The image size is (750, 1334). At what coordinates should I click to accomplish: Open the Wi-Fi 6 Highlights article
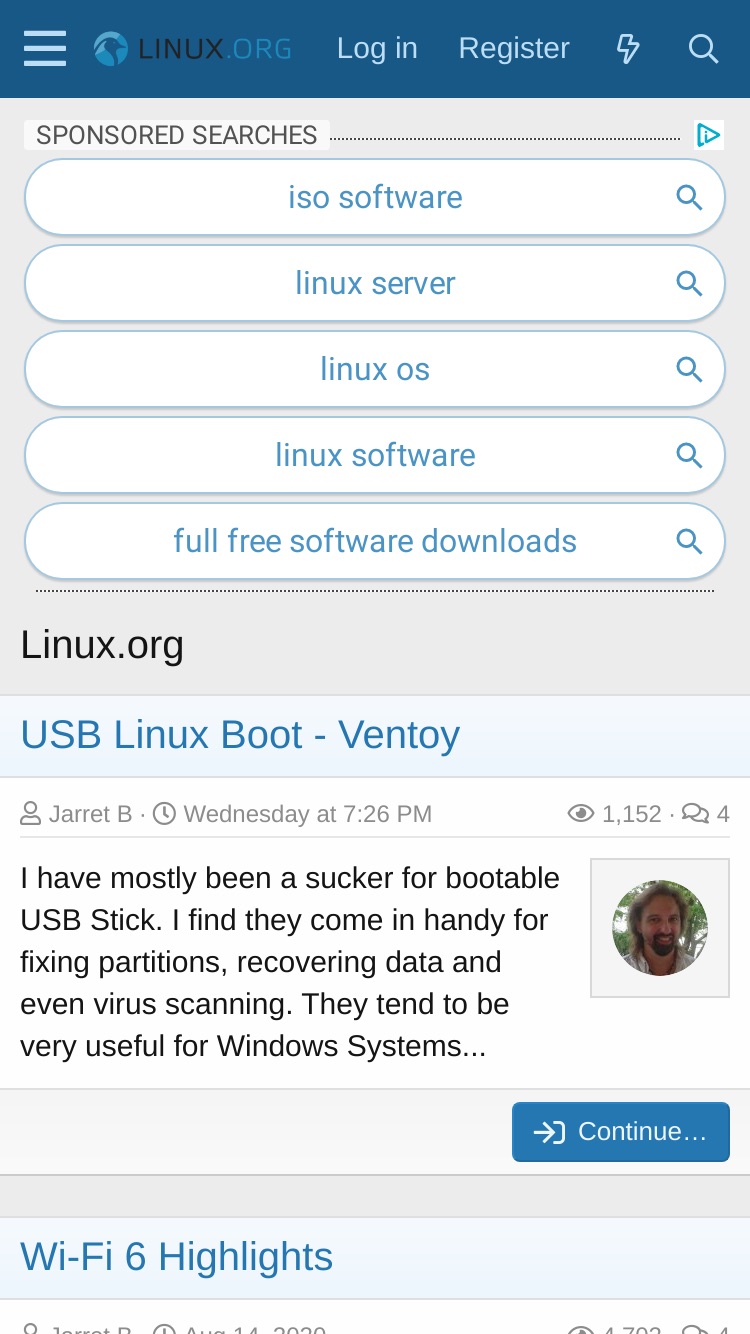pos(176,1257)
